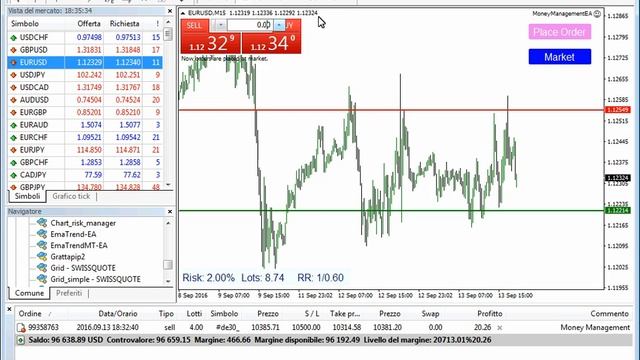640x360 pixels.
Task: Select the EURJPY symbol row
Action: [x=85, y=150]
